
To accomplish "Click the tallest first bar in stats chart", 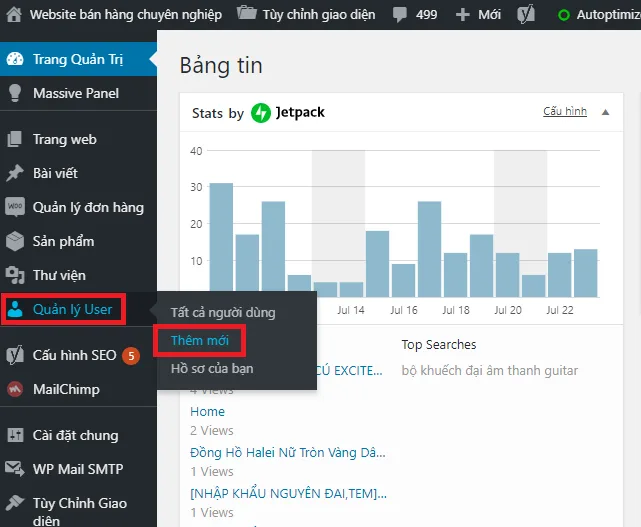I will pyautogui.click(x=221, y=240).
